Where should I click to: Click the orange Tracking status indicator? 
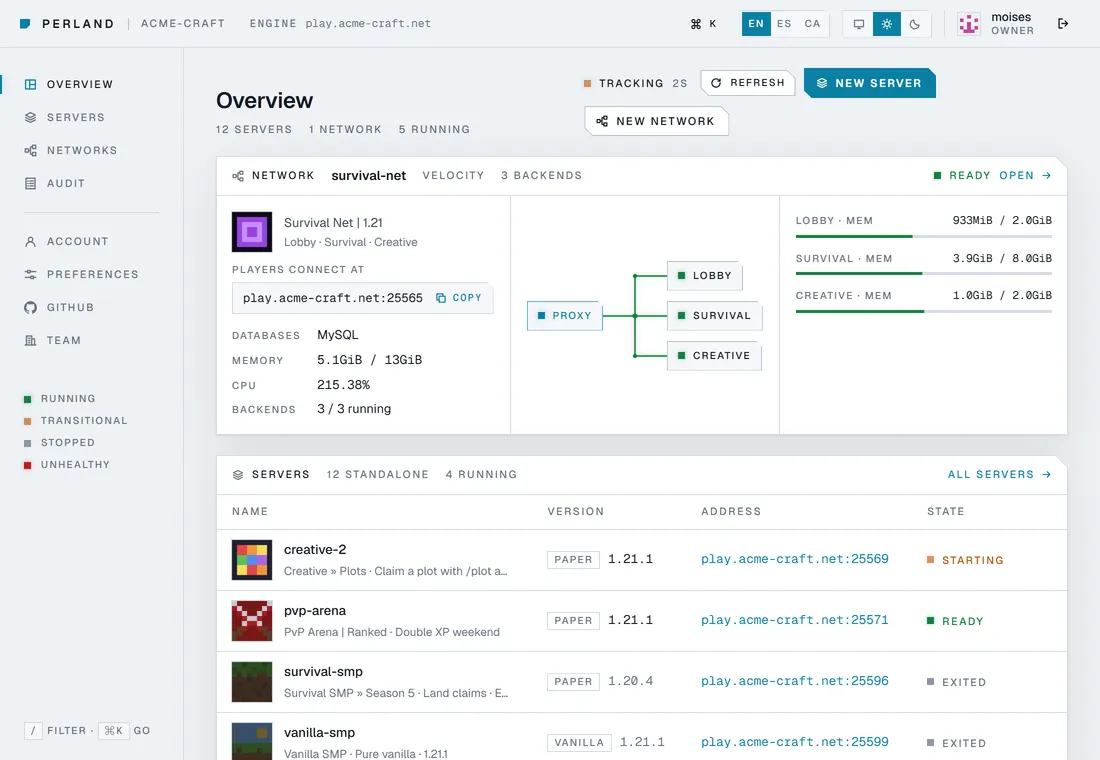[587, 84]
